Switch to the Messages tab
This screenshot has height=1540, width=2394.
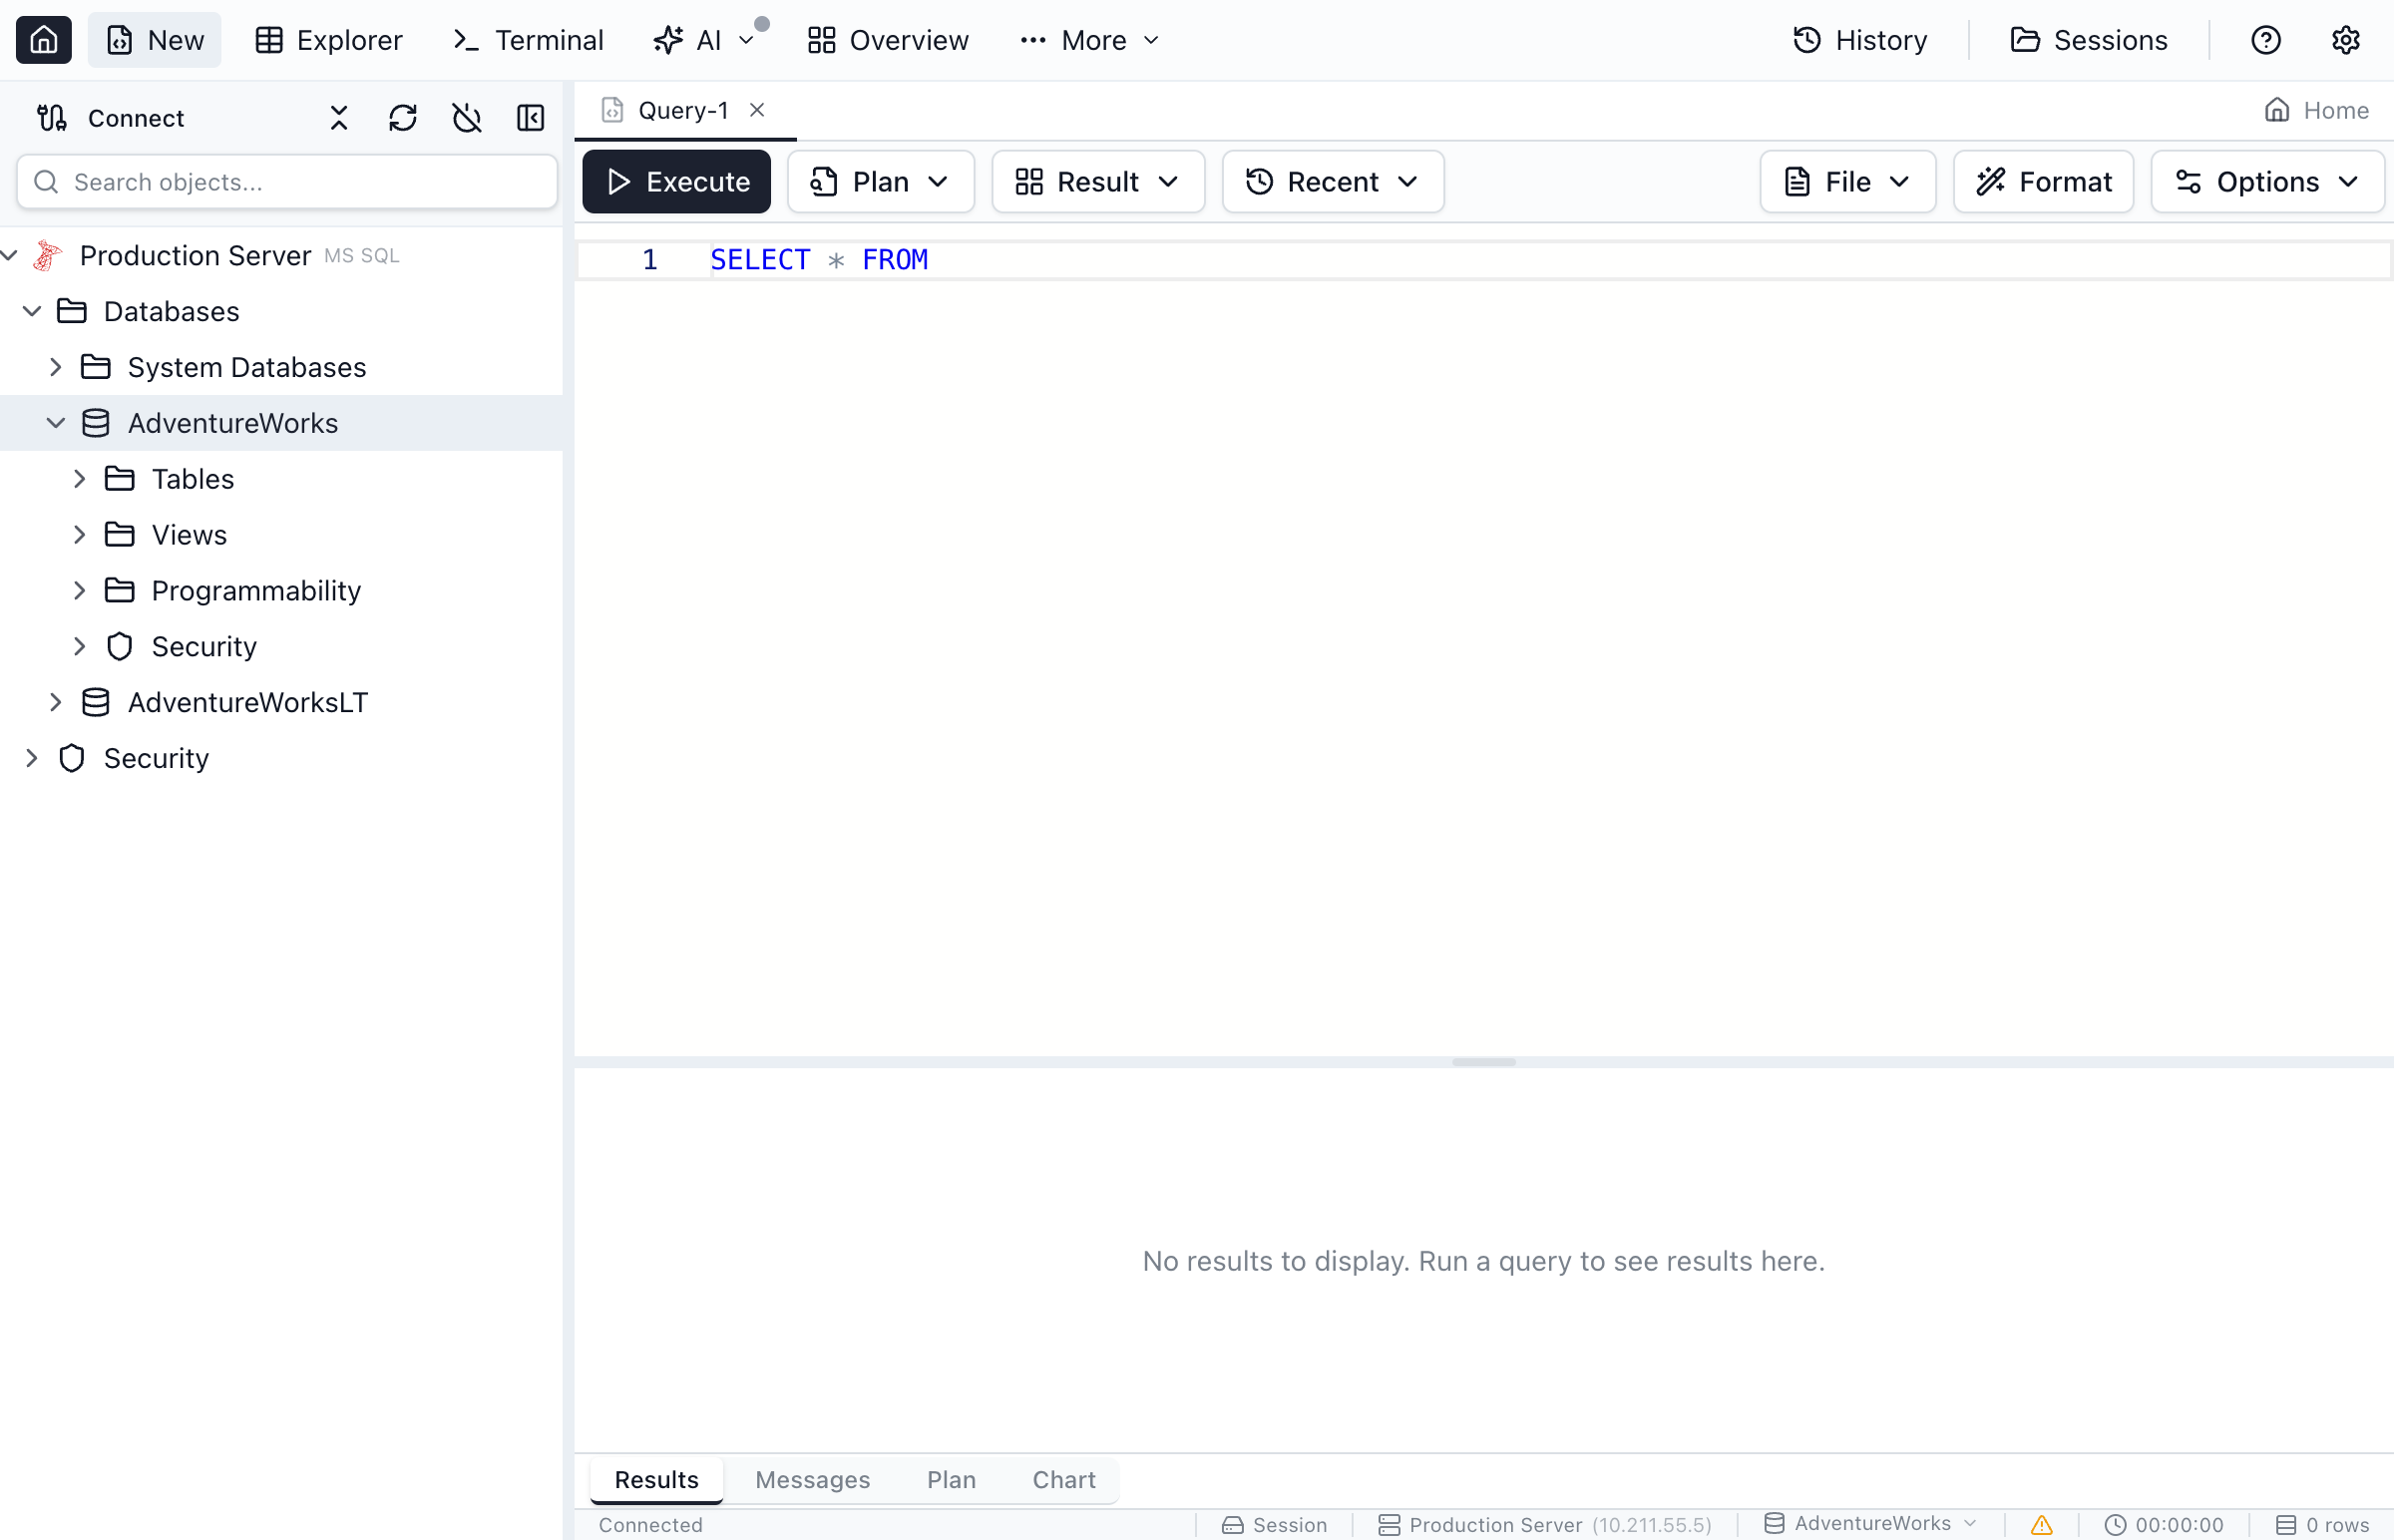click(812, 1479)
